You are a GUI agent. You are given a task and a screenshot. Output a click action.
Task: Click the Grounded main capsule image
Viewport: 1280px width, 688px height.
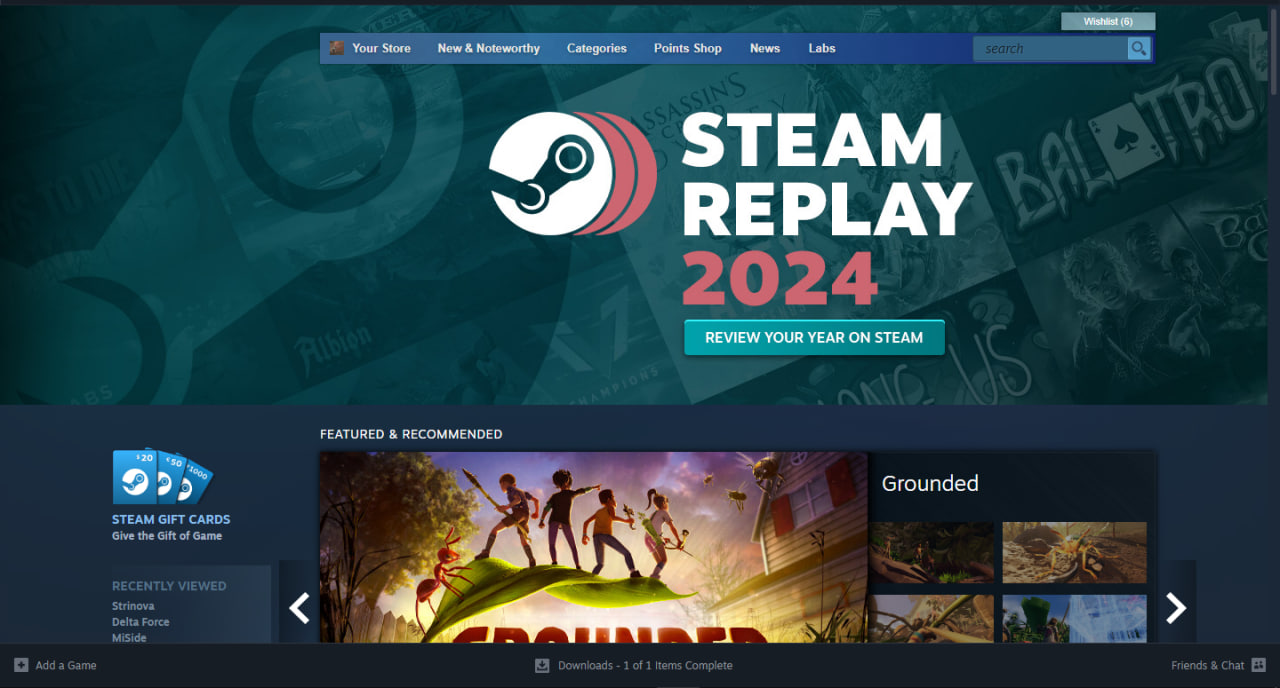[x=594, y=548]
